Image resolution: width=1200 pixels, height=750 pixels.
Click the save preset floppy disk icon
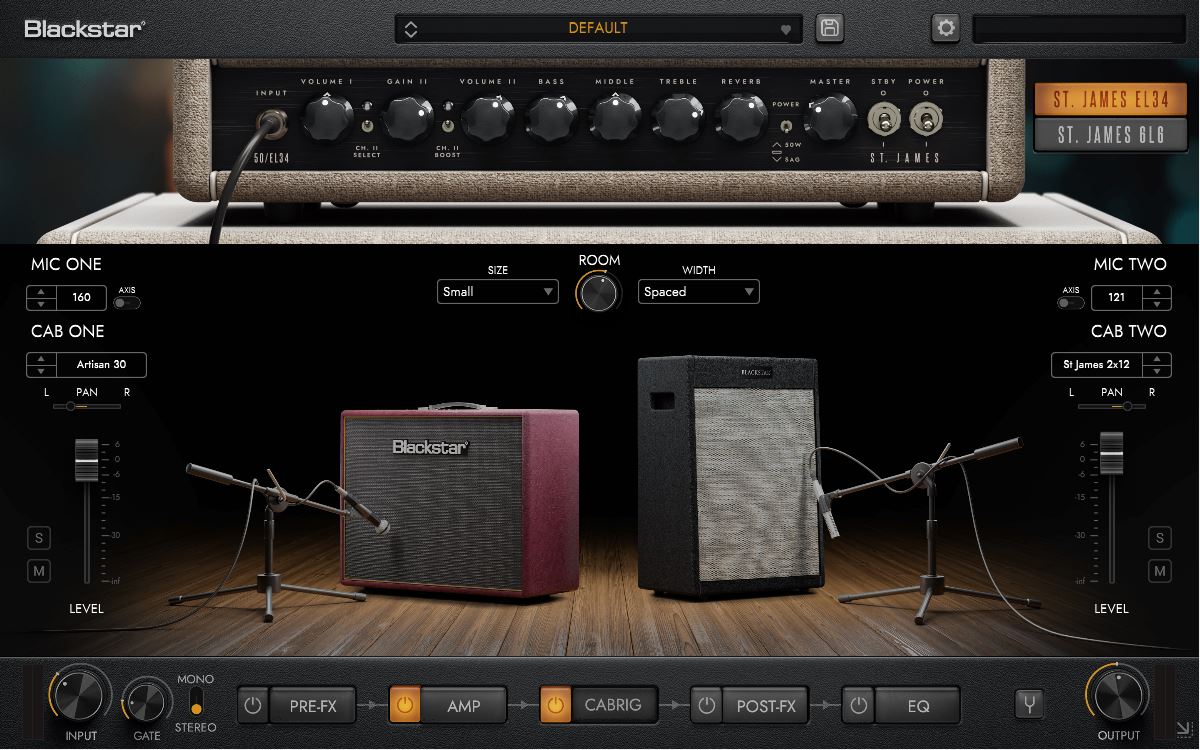[x=830, y=28]
